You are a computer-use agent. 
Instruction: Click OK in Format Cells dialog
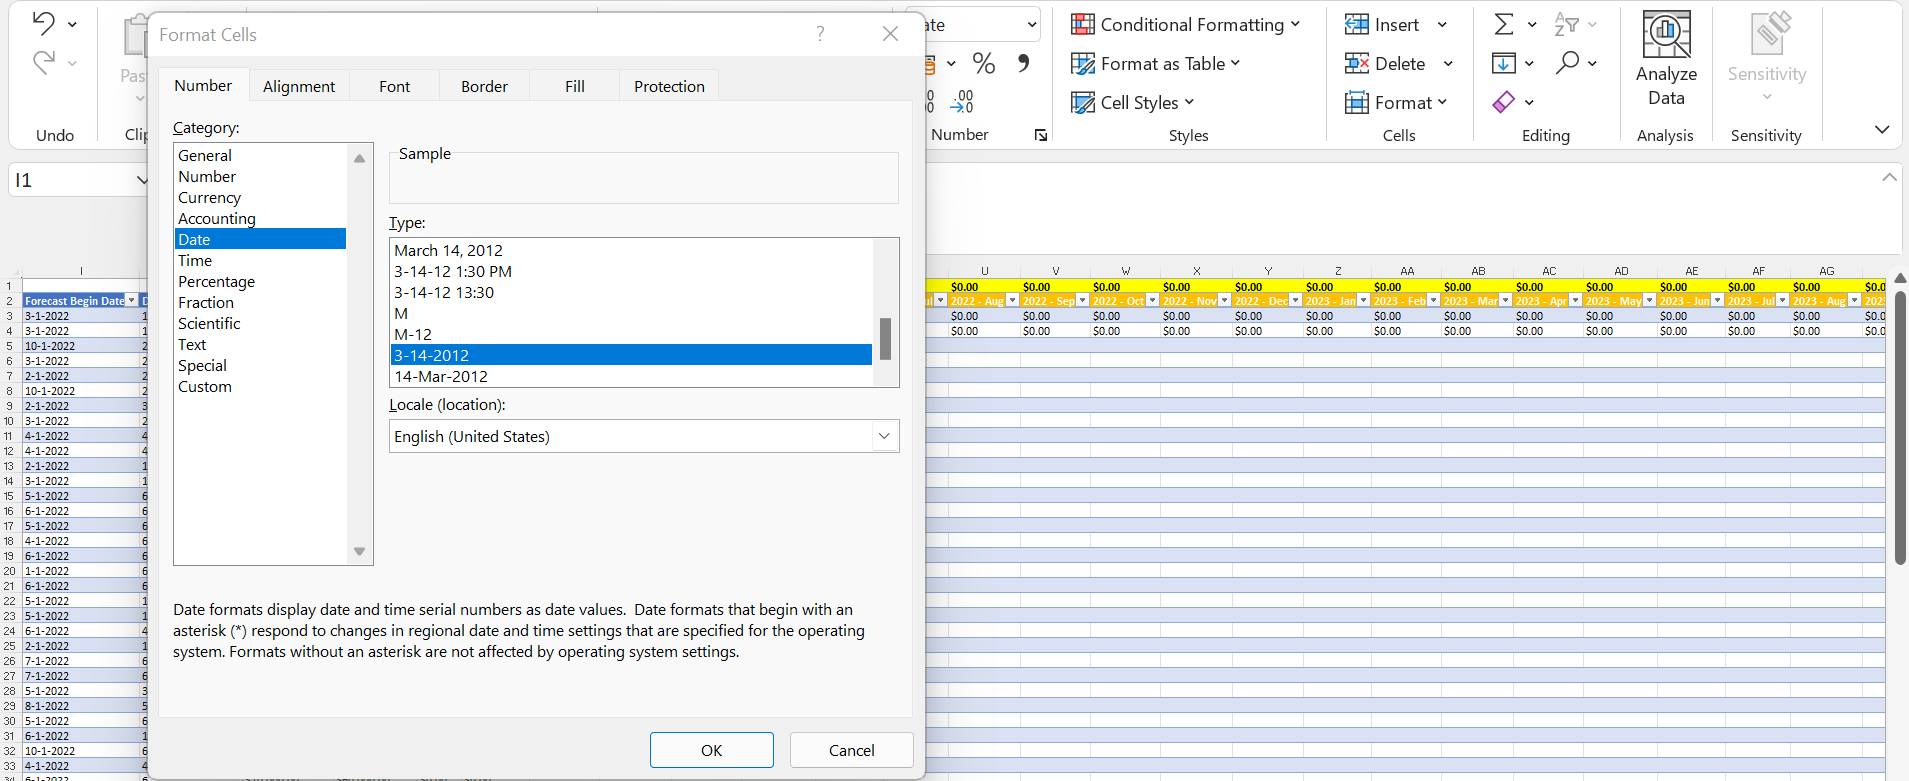point(712,750)
